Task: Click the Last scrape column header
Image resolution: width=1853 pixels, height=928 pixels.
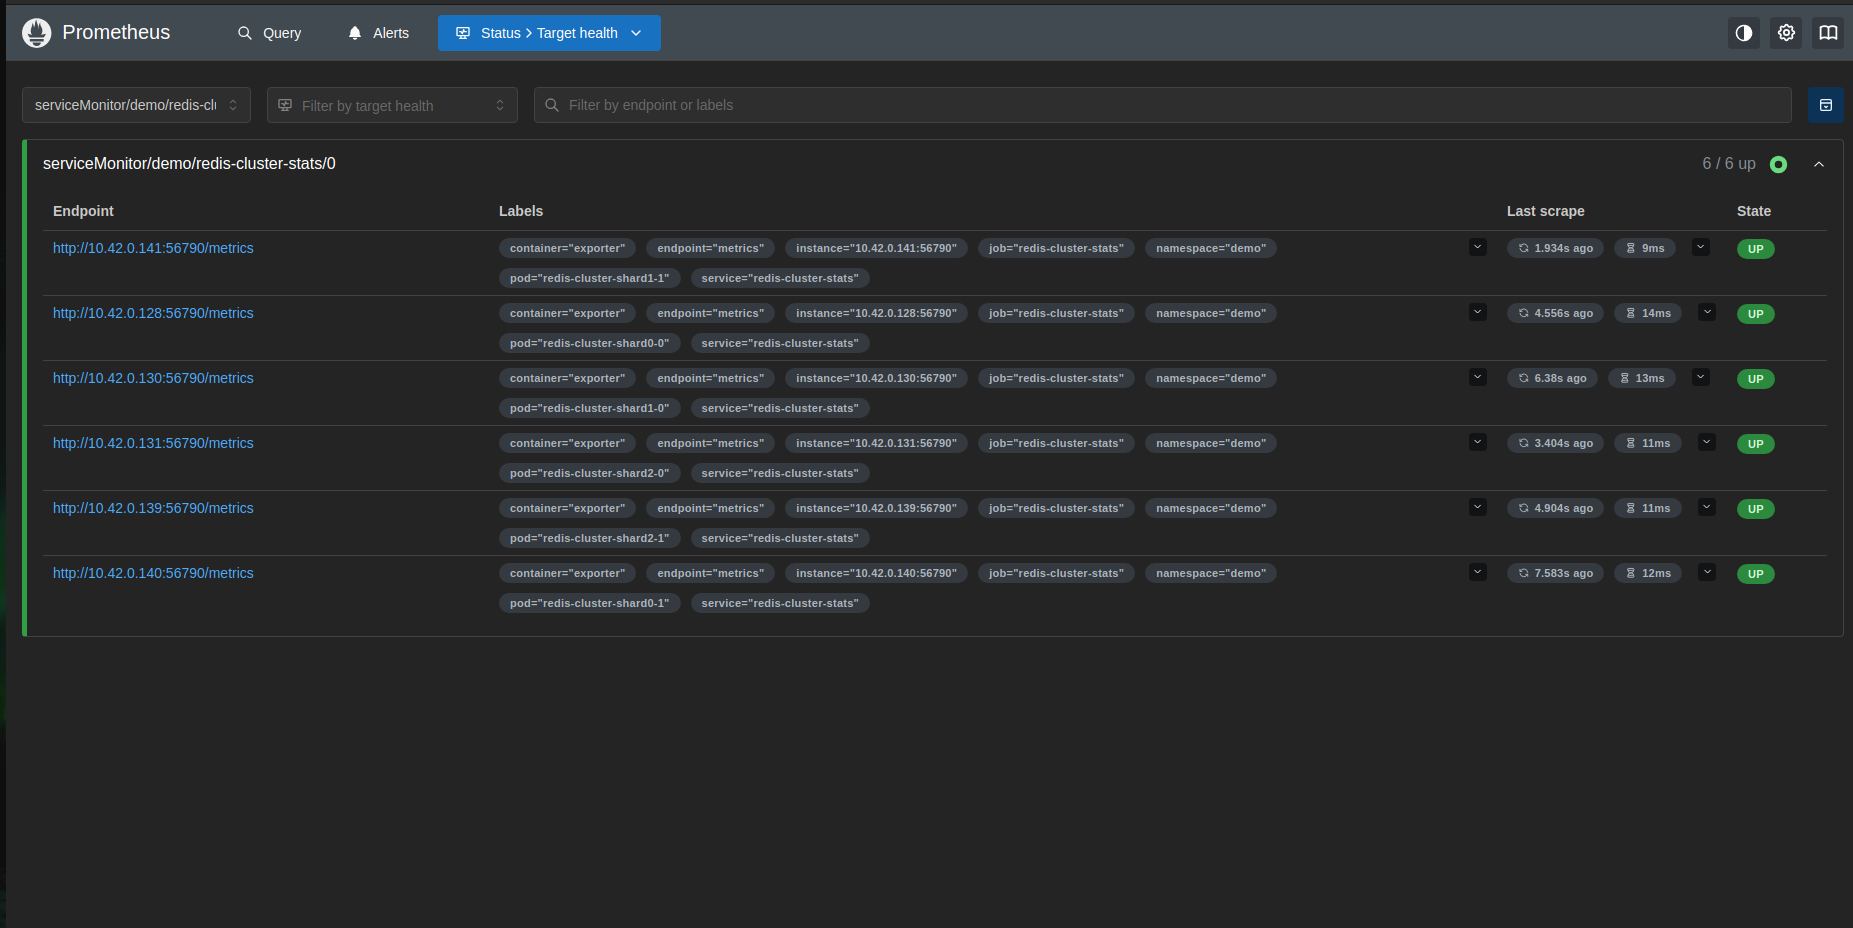Action: click(x=1546, y=211)
